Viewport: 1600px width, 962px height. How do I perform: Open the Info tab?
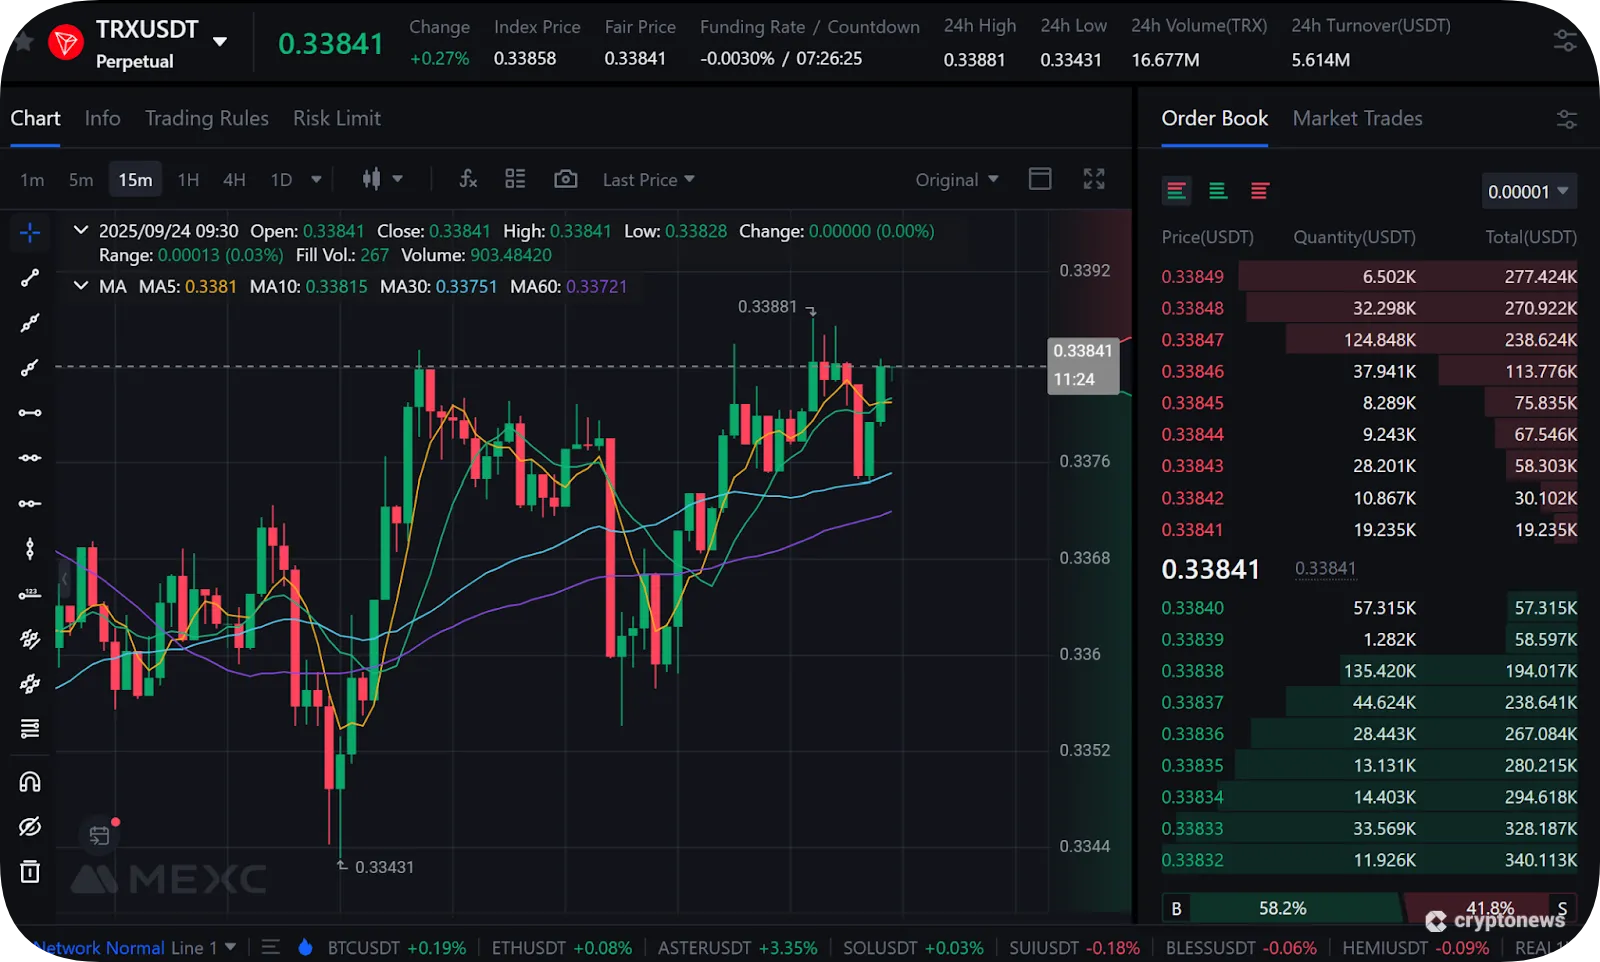(x=103, y=118)
